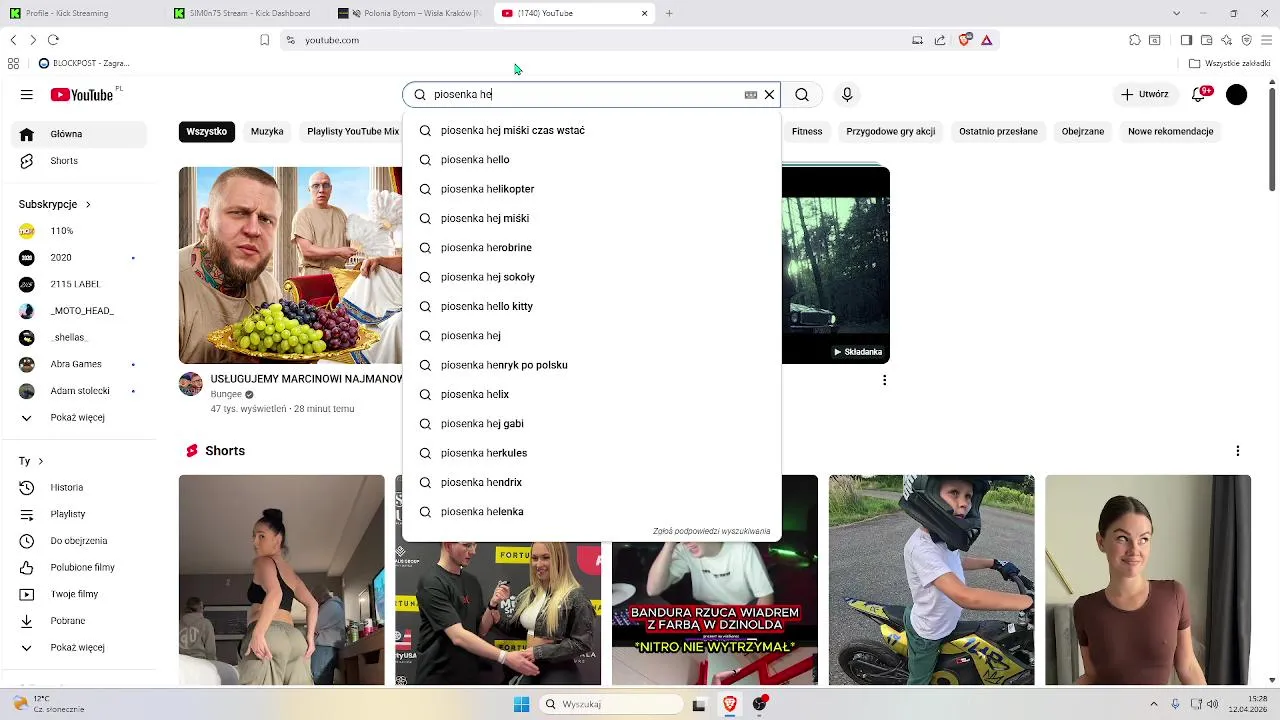
Task: Open Brave browser from the taskbar
Action: [x=729, y=704]
